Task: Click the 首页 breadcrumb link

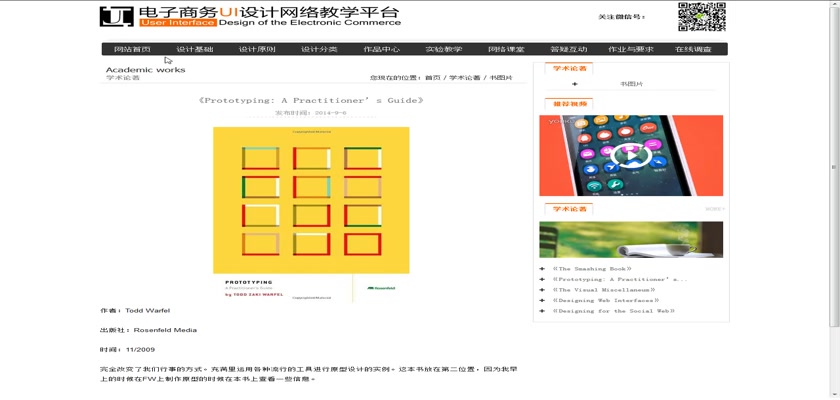Action: (x=432, y=78)
